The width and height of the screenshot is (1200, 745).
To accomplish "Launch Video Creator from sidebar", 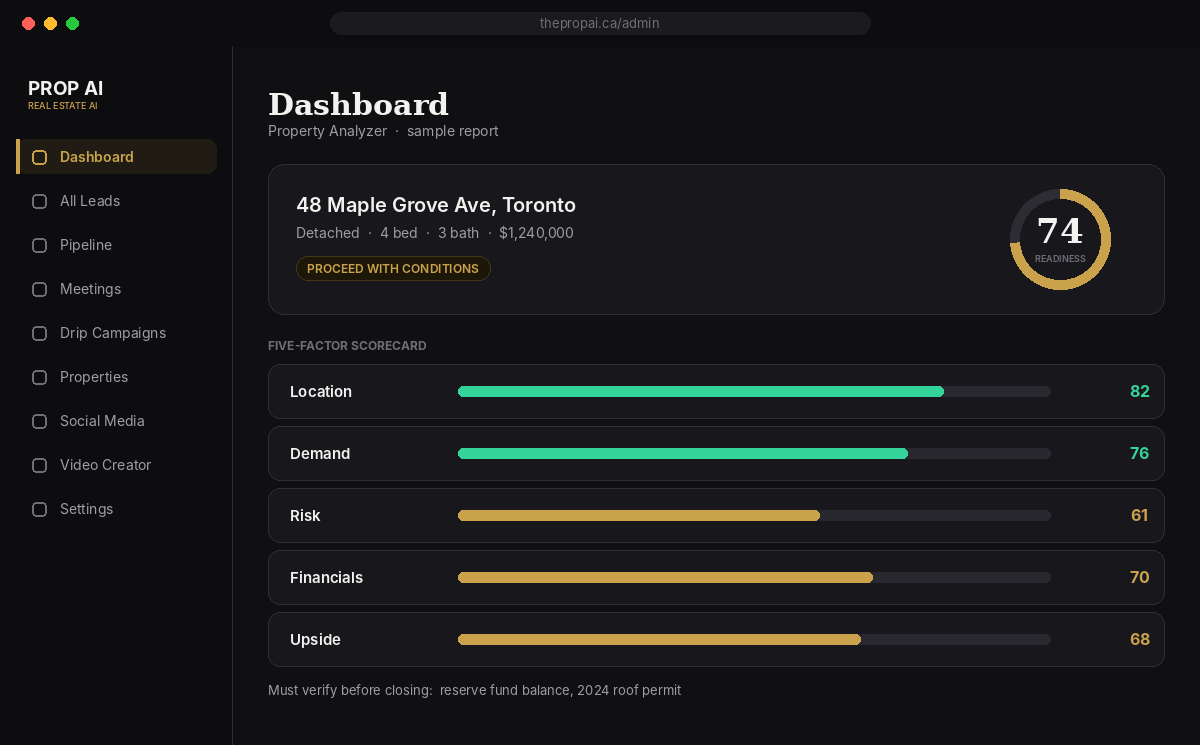I will (x=105, y=465).
